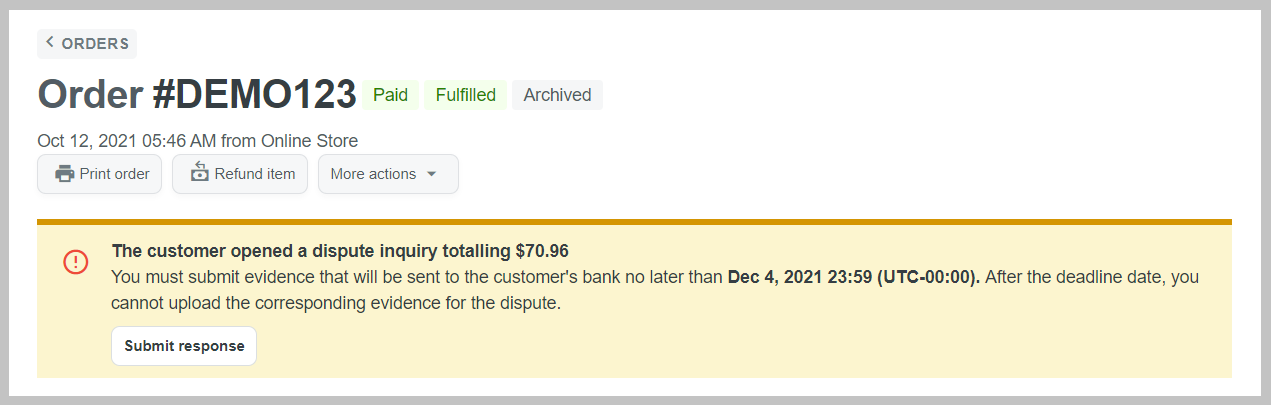The width and height of the screenshot is (1271, 405).
Task: Select the Refund item button text
Action: point(254,174)
